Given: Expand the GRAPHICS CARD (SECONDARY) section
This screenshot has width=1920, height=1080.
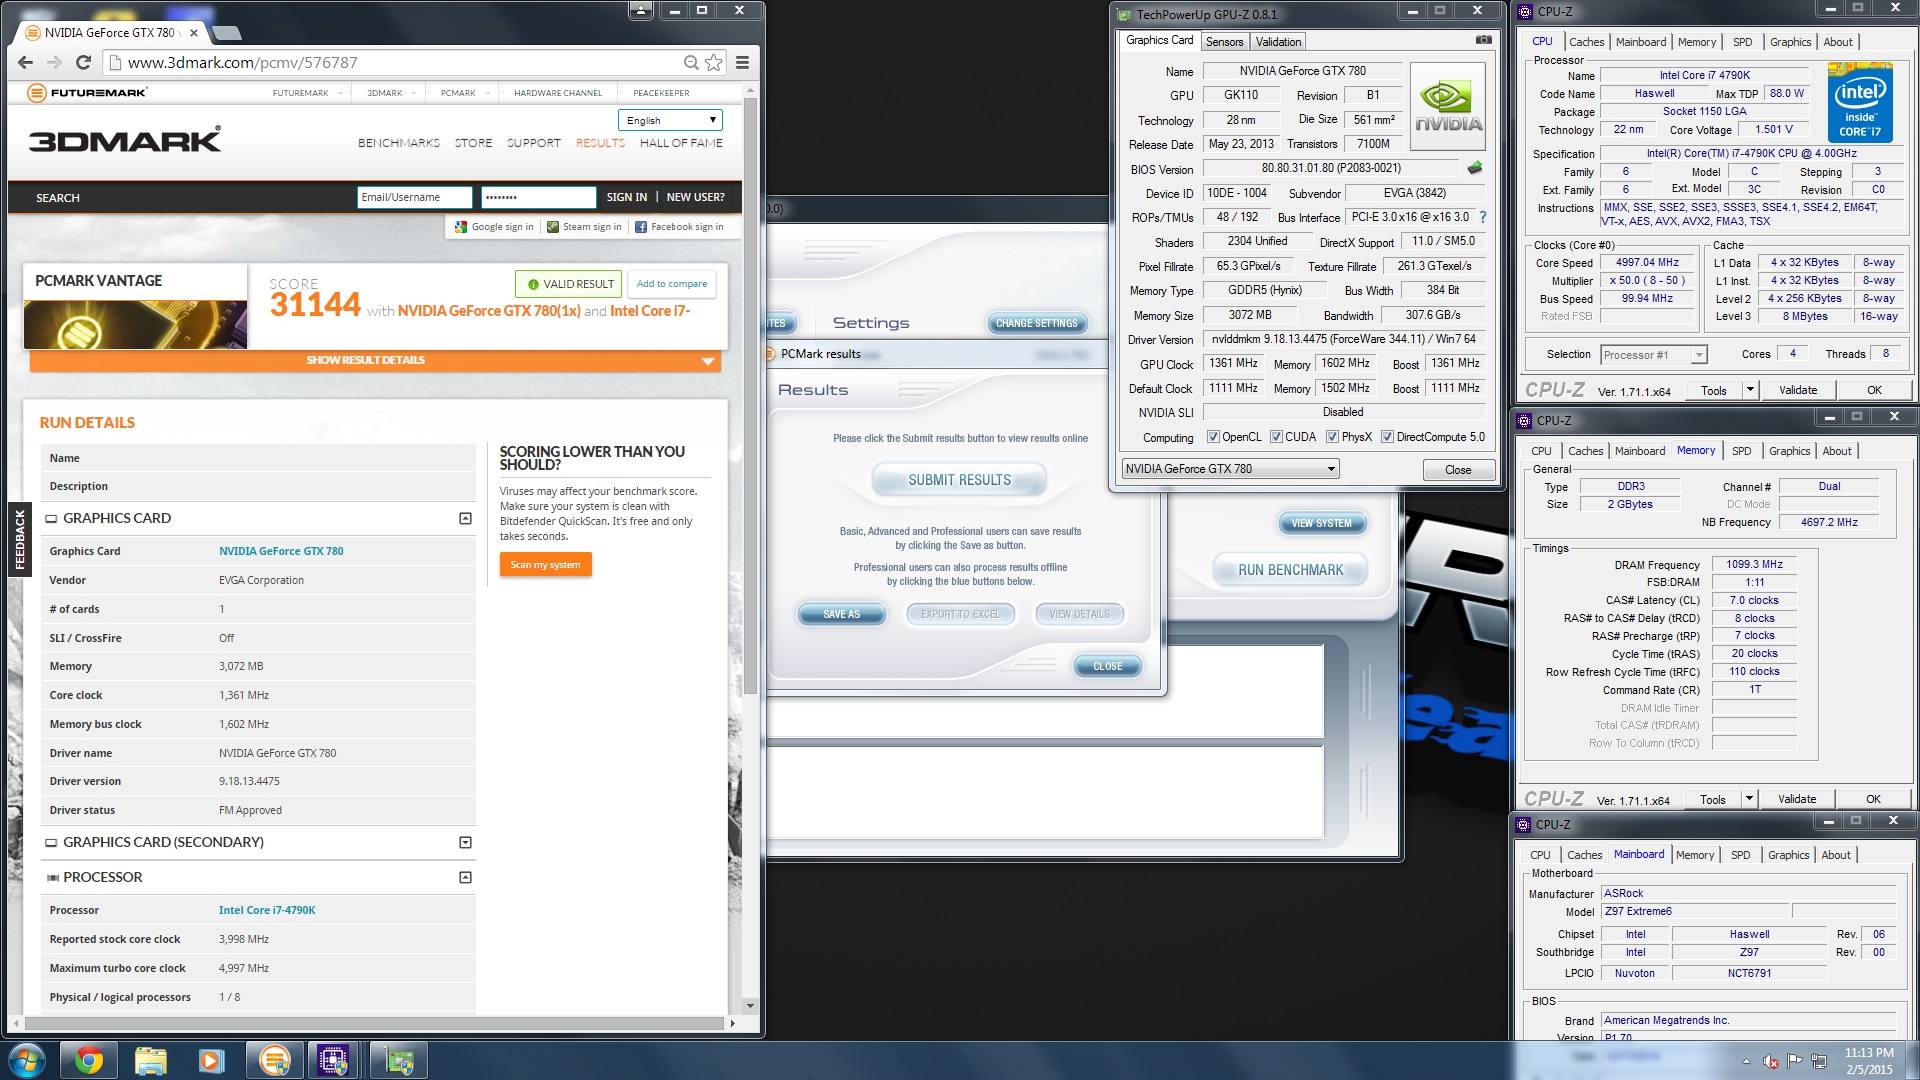Looking at the screenshot, I should point(465,842).
